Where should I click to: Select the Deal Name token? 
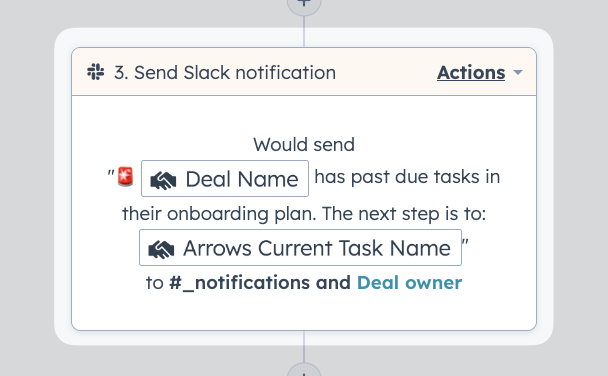coord(225,178)
